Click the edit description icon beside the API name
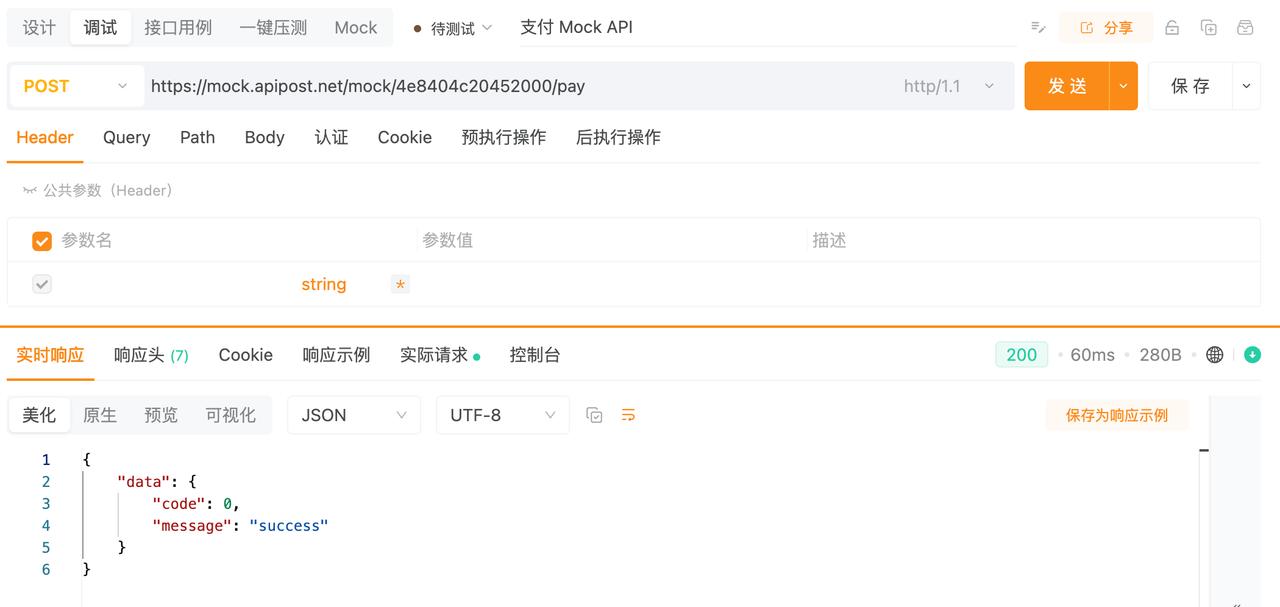The height and width of the screenshot is (607, 1280). pos(1038,28)
